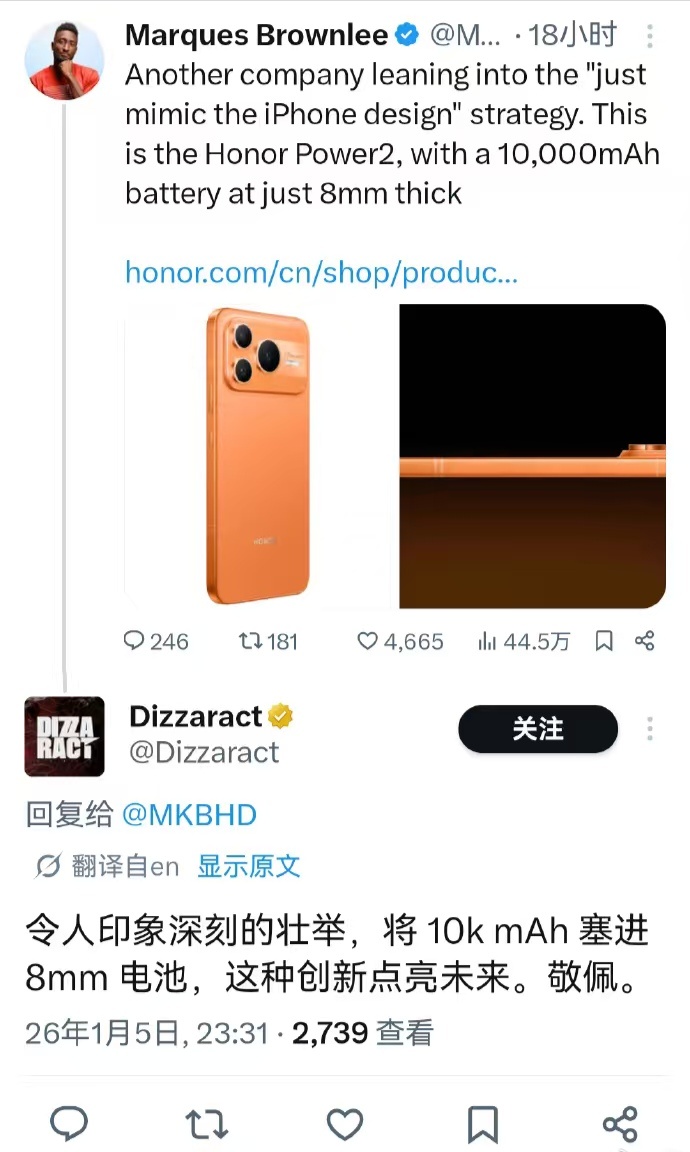Share Marques Brownlee's tweet
This screenshot has width=690, height=1152.
(644, 641)
